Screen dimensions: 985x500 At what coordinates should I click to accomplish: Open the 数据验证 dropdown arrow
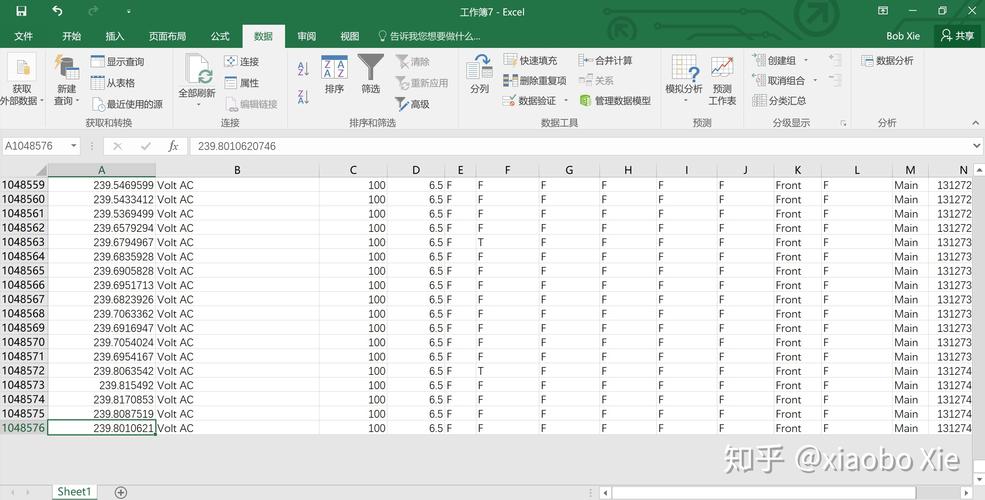click(566, 101)
